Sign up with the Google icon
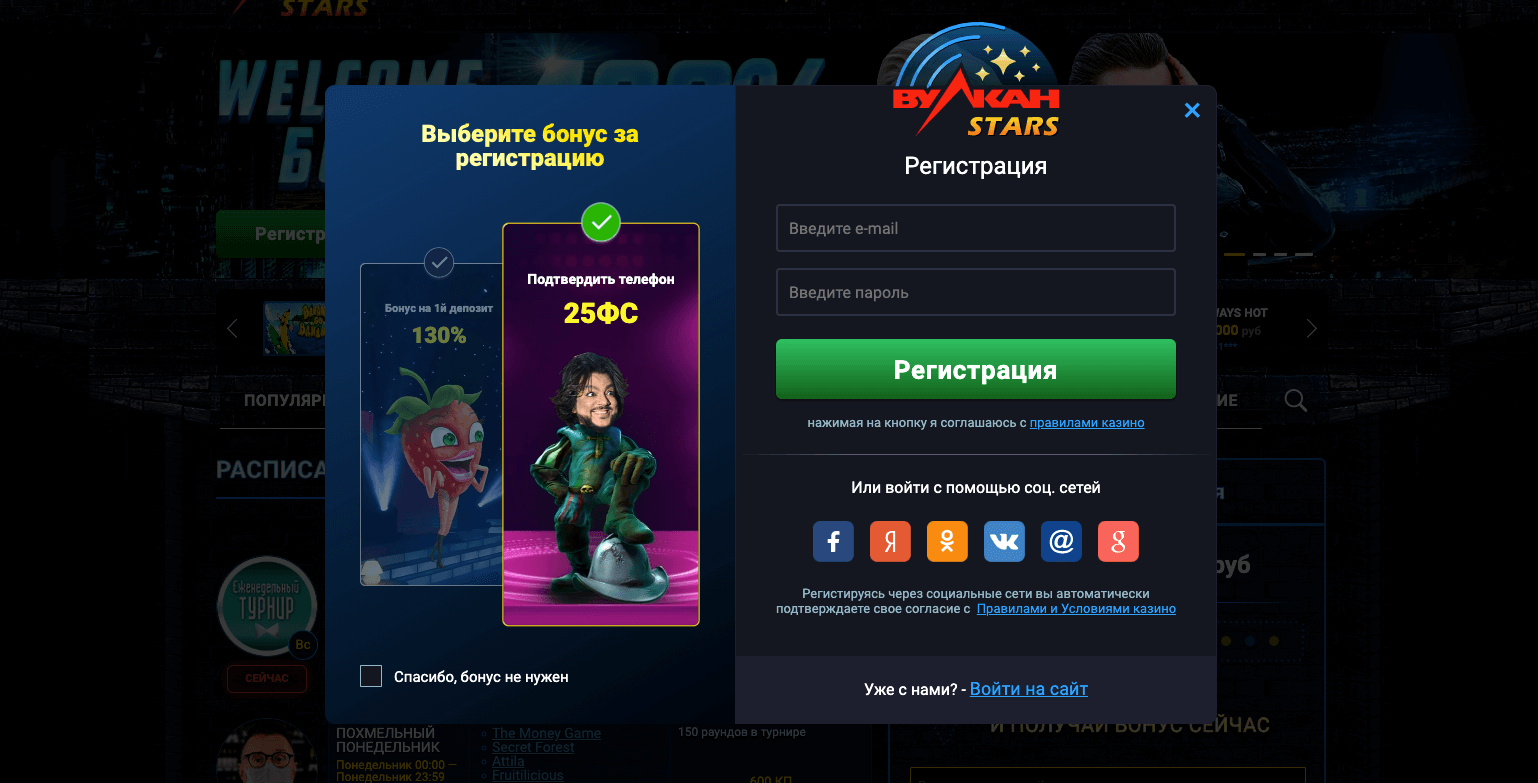Image resolution: width=1538 pixels, height=783 pixels. (x=1118, y=541)
